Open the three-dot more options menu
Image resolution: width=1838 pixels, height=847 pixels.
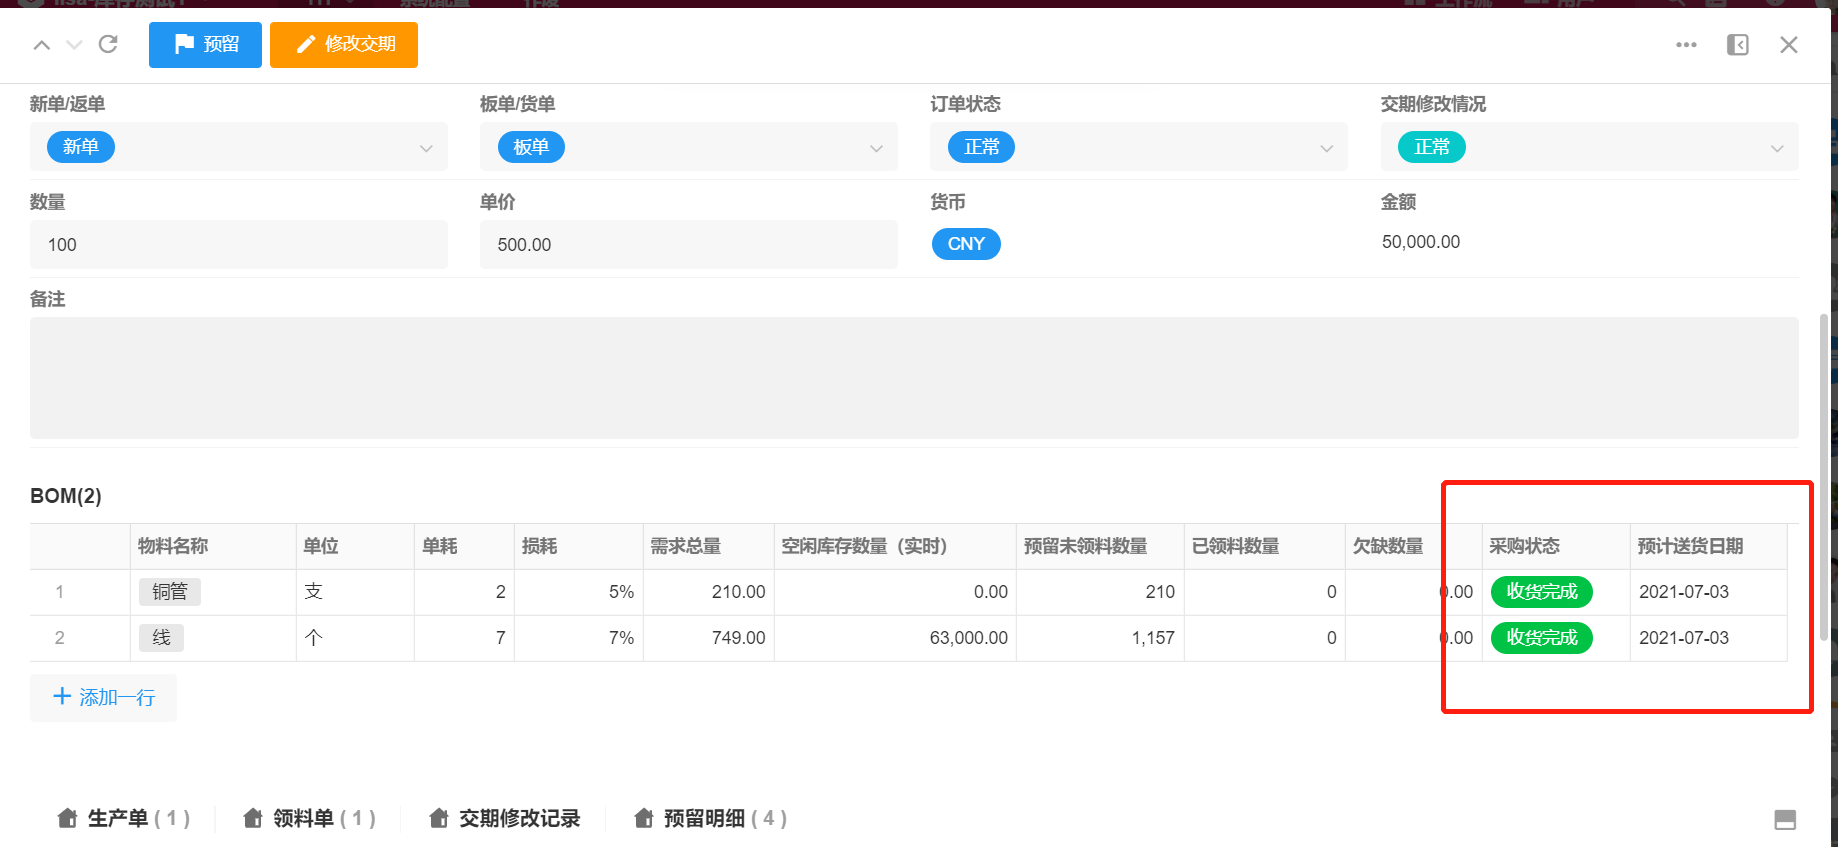[x=1686, y=45]
